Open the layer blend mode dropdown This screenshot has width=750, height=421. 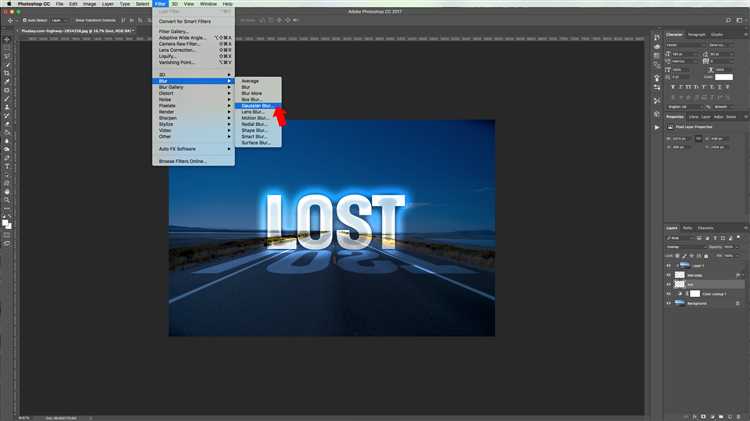(686, 247)
